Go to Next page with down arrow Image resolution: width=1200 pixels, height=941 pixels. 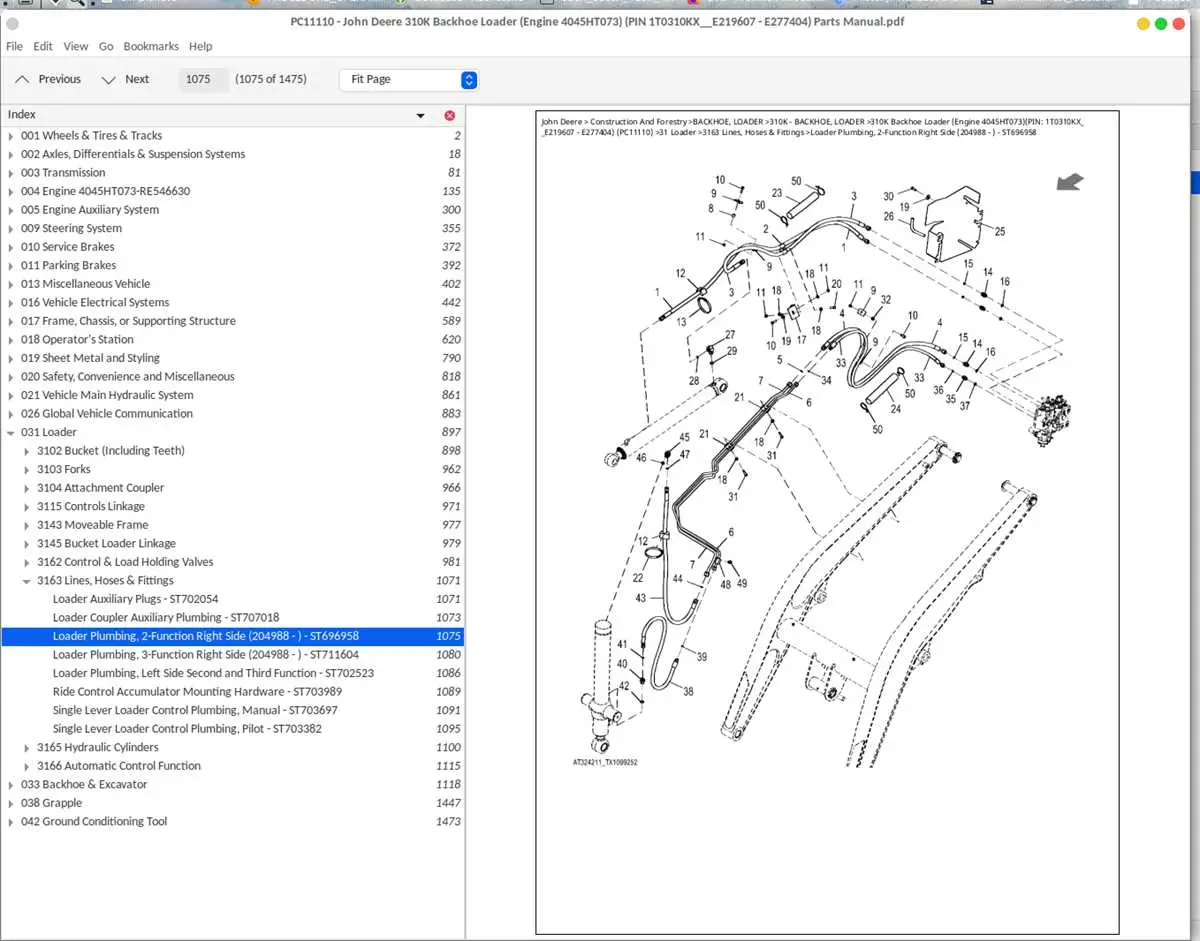125,80
